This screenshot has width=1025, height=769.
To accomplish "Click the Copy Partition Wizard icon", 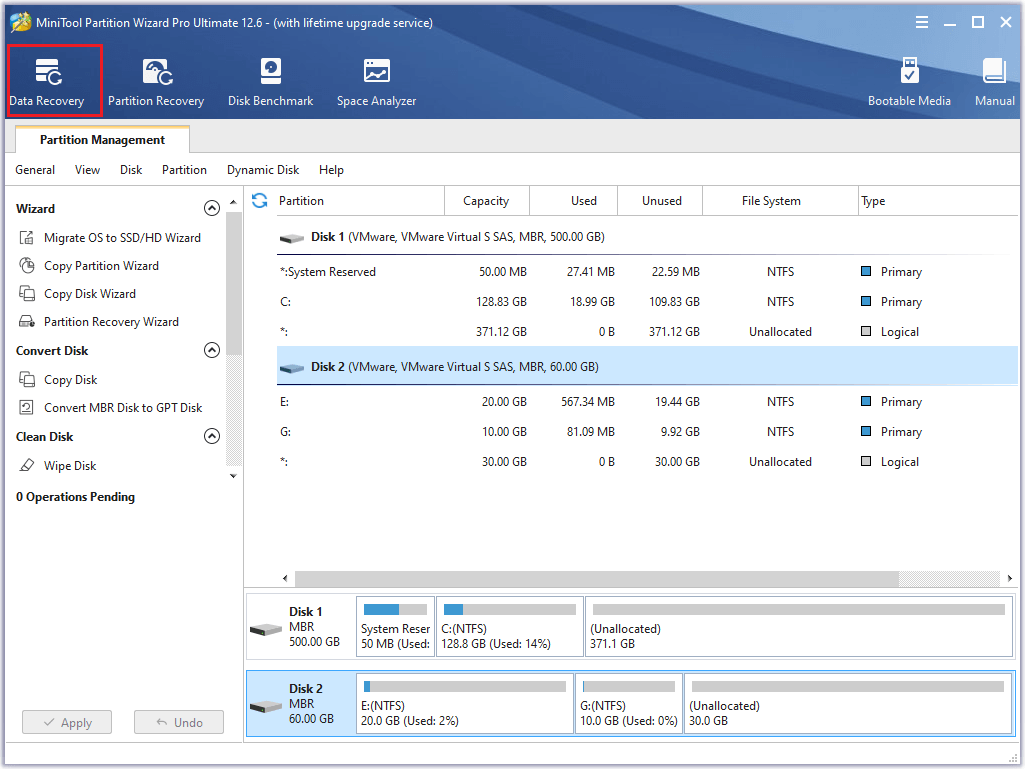I will pyautogui.click(x=27, y=265).
